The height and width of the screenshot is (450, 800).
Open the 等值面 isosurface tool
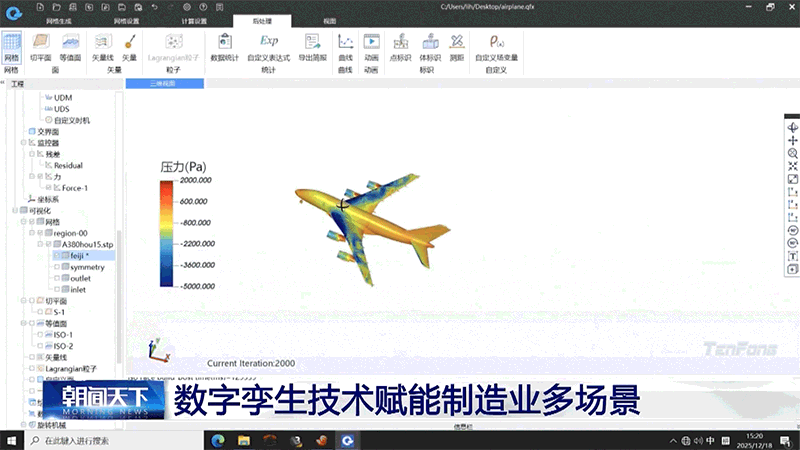[x=70, y=46]
